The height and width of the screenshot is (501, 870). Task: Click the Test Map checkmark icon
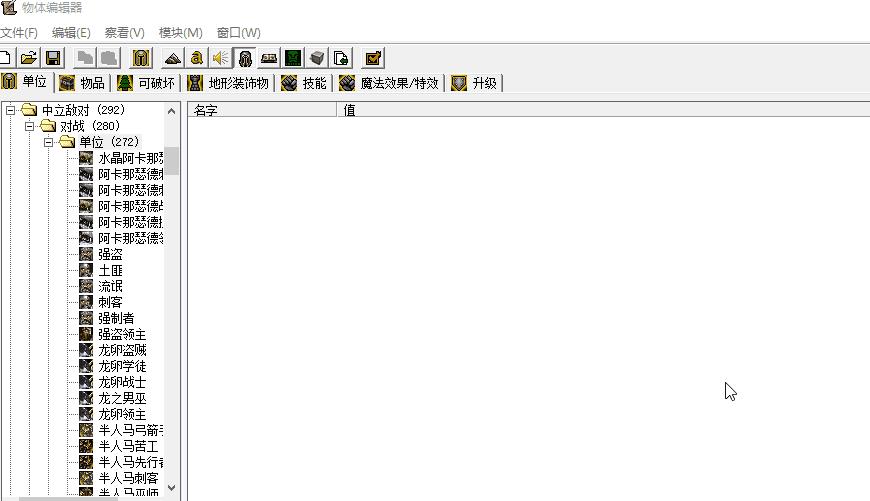(x=373, y=58)
